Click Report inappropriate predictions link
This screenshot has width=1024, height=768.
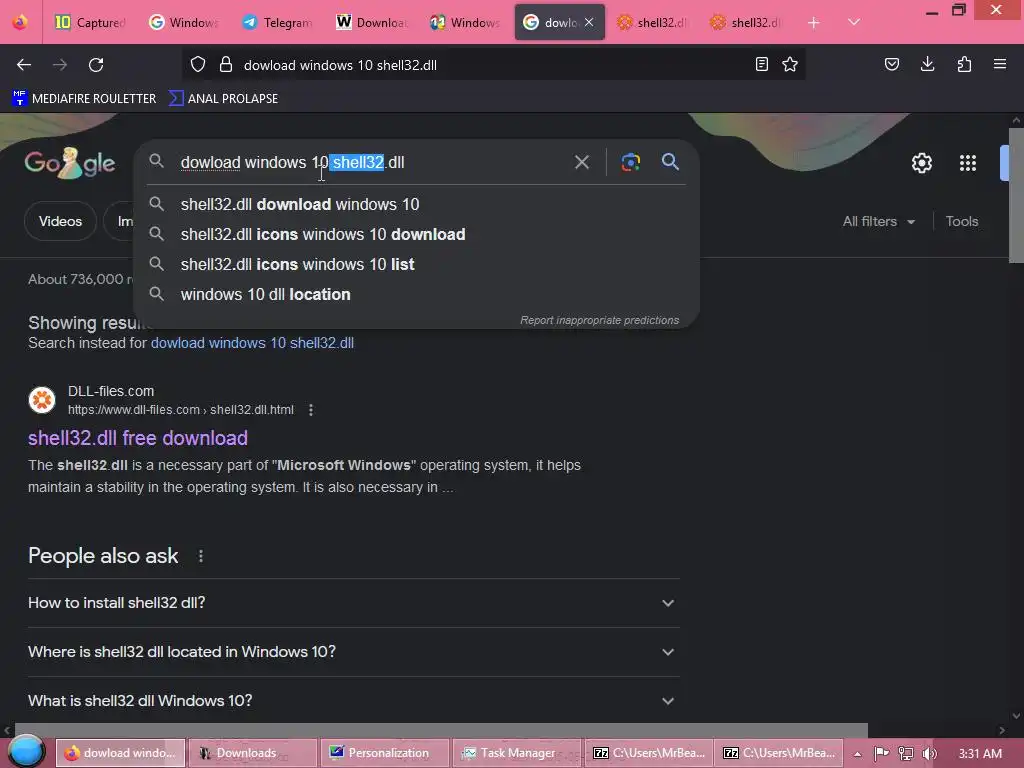click(x=600, y=320)
